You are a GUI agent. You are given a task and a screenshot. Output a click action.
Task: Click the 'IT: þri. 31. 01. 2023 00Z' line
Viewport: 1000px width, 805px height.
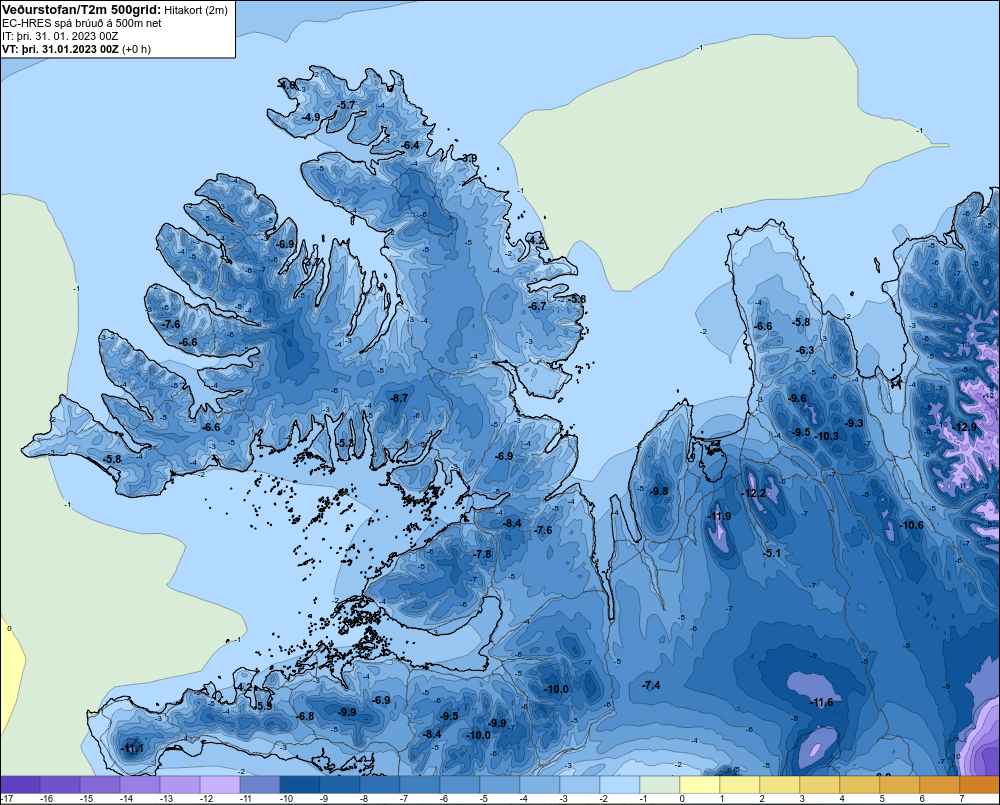click(60, 36)
